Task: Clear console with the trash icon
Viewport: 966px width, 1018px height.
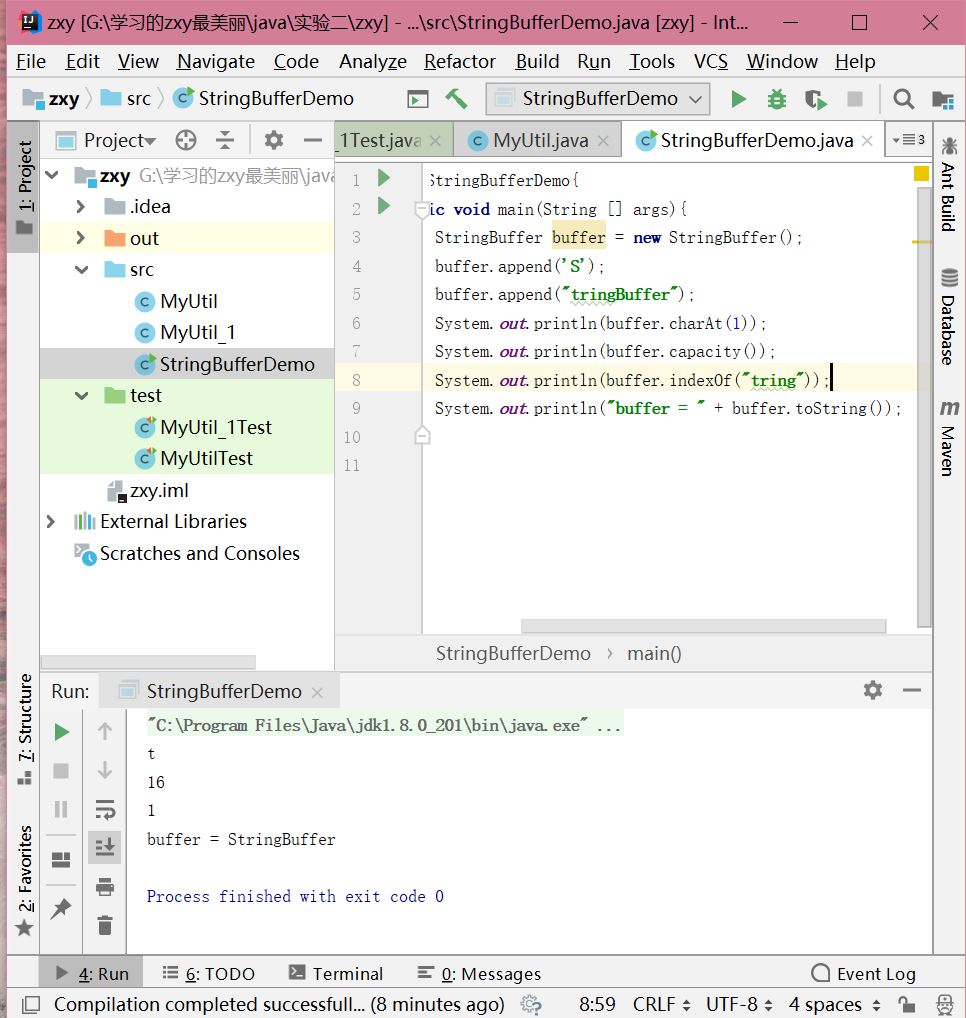Action: point(105,925)
